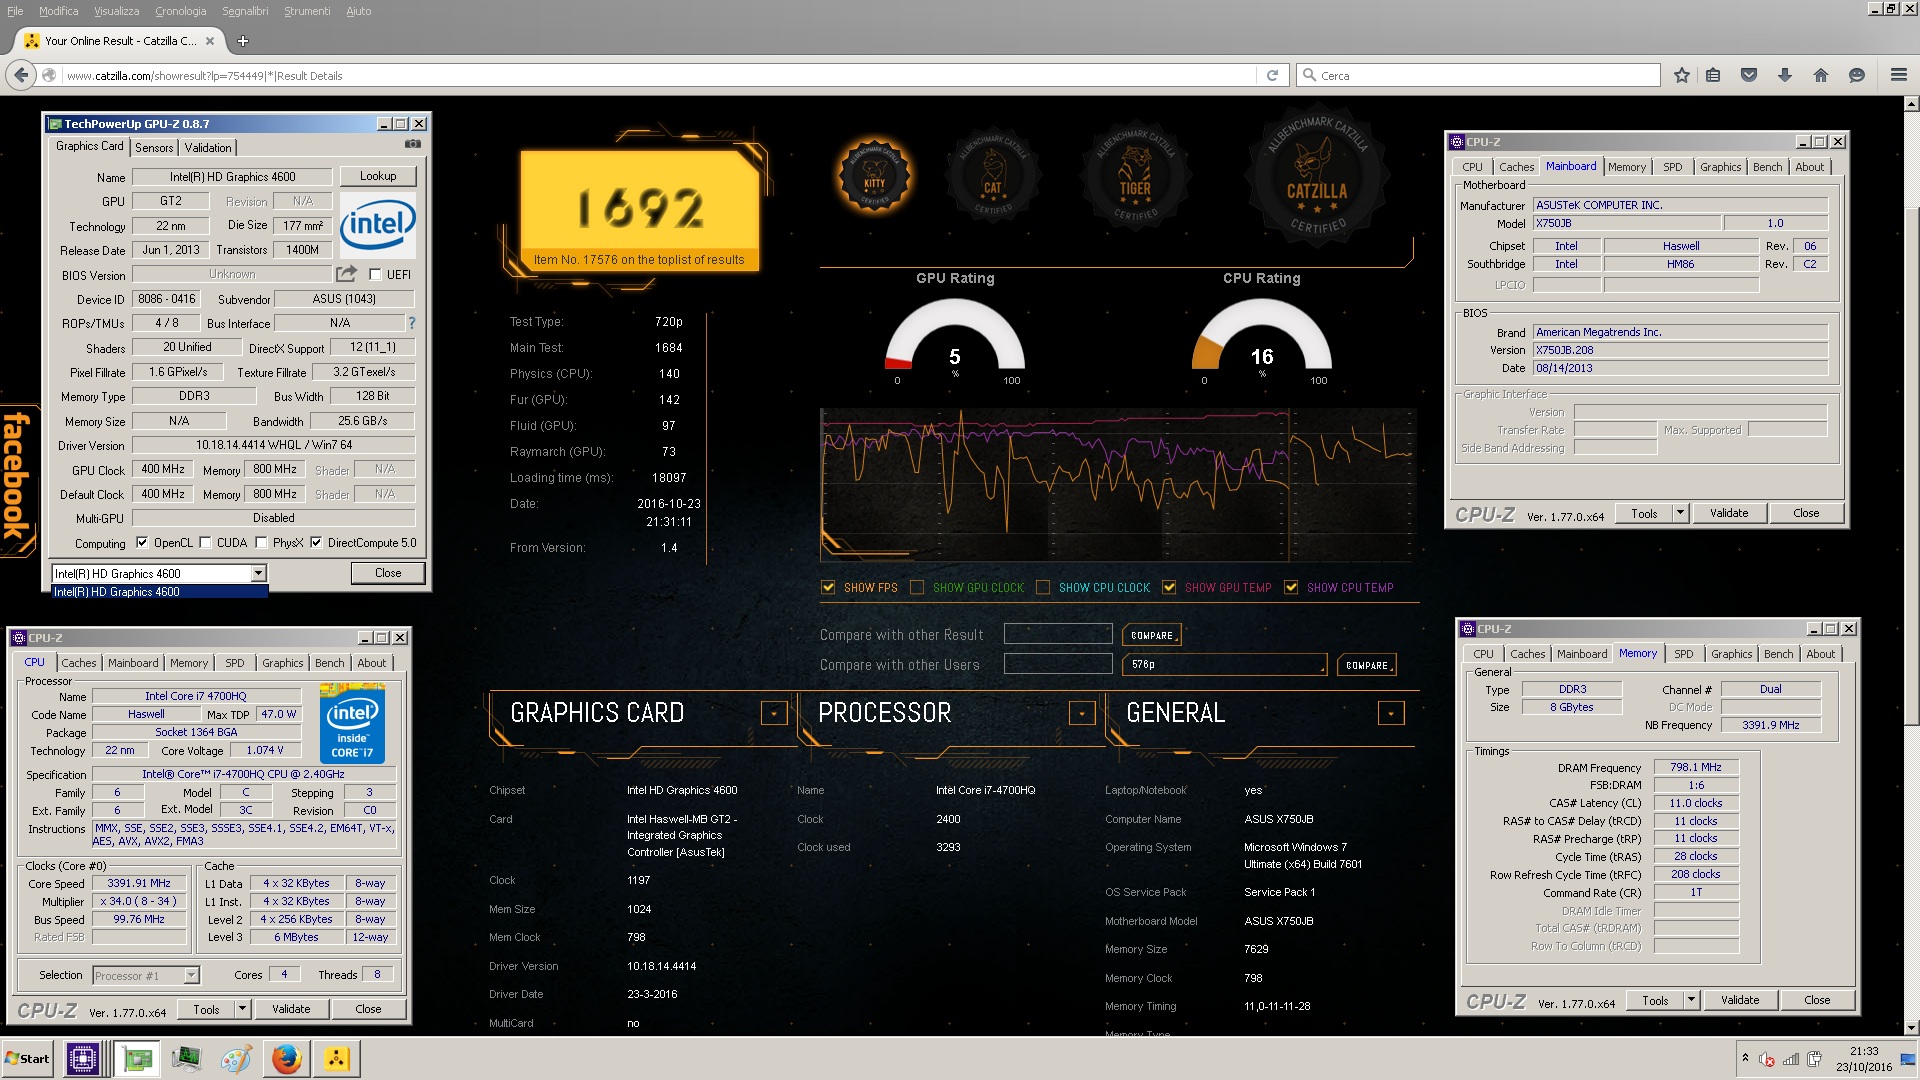Click the Close button in GPU-Z
This screenshot has width=1920, height=1080.
(388, 573)
